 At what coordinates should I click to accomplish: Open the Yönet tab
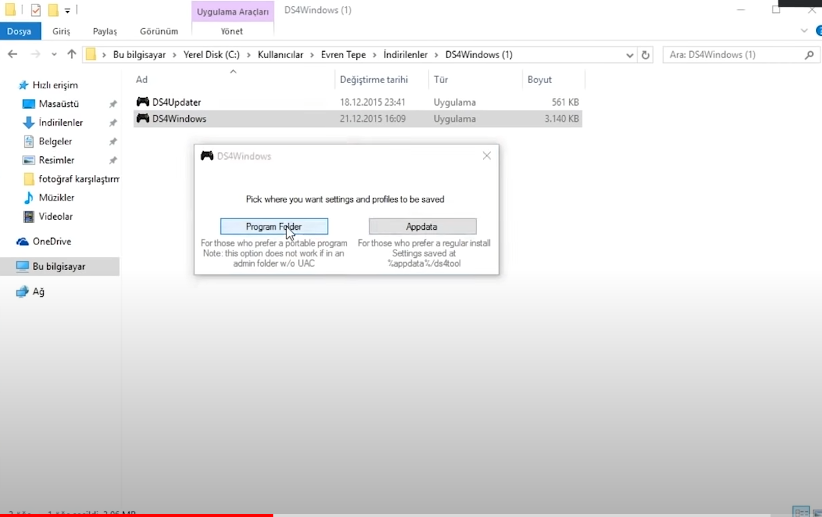(x=232, y=31)
